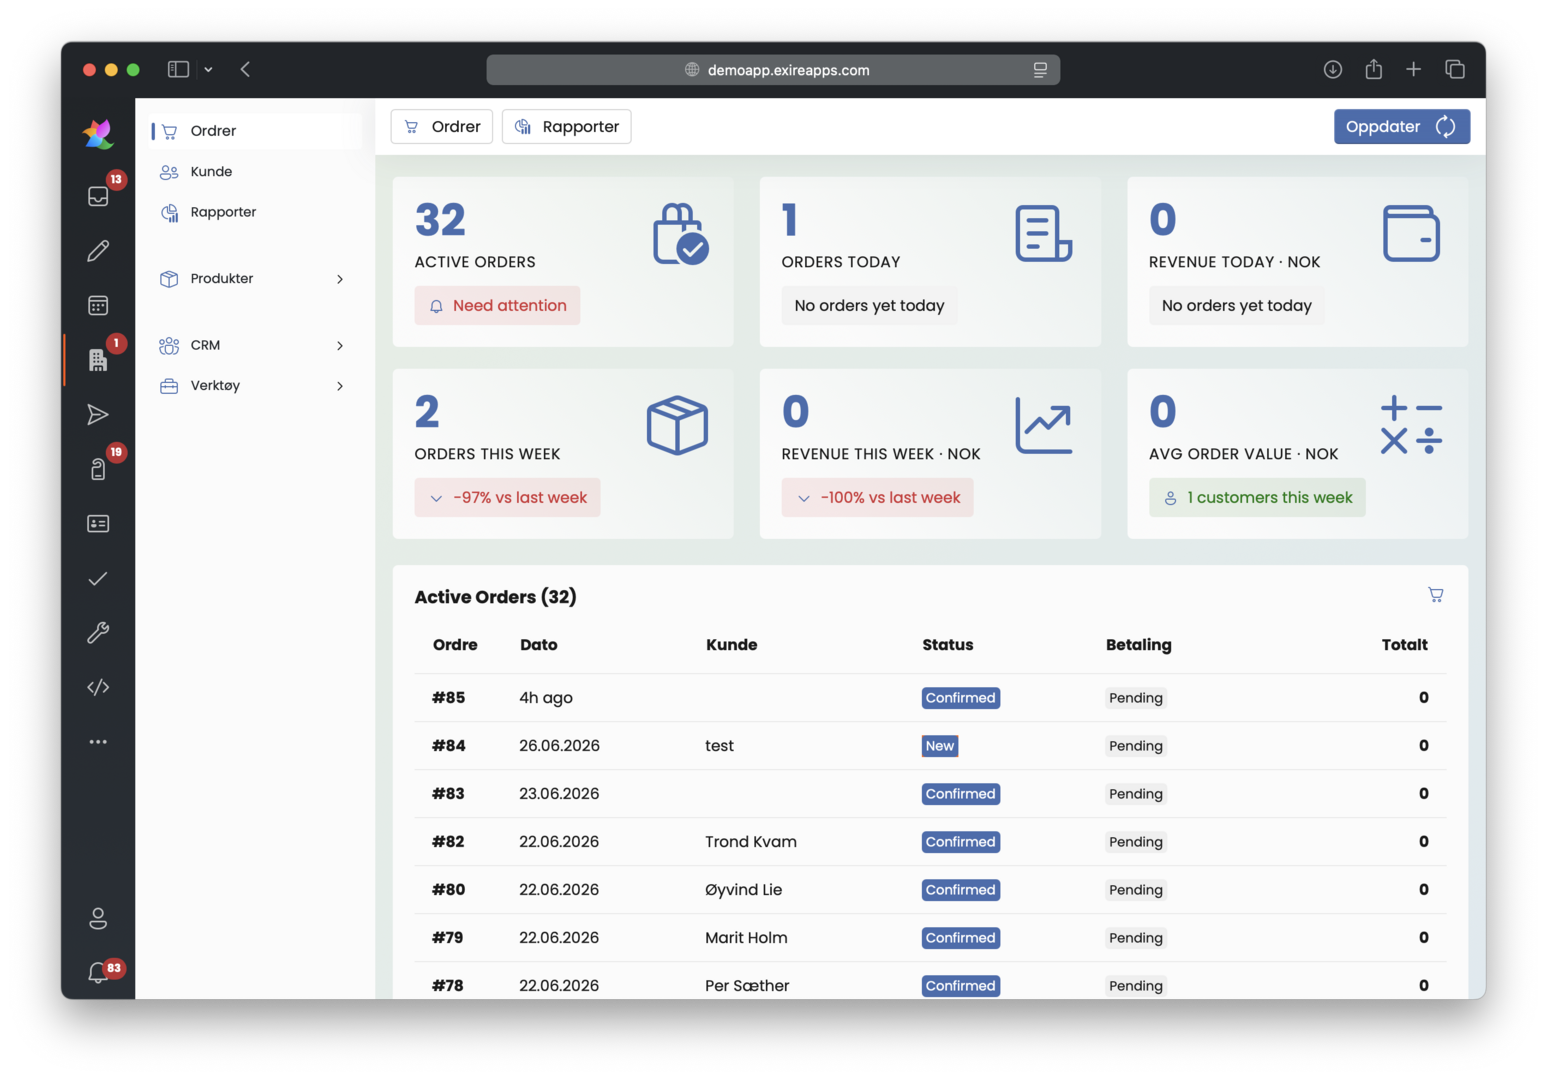
Task: Open the code brackets icon
Action: tap(98, 687)
